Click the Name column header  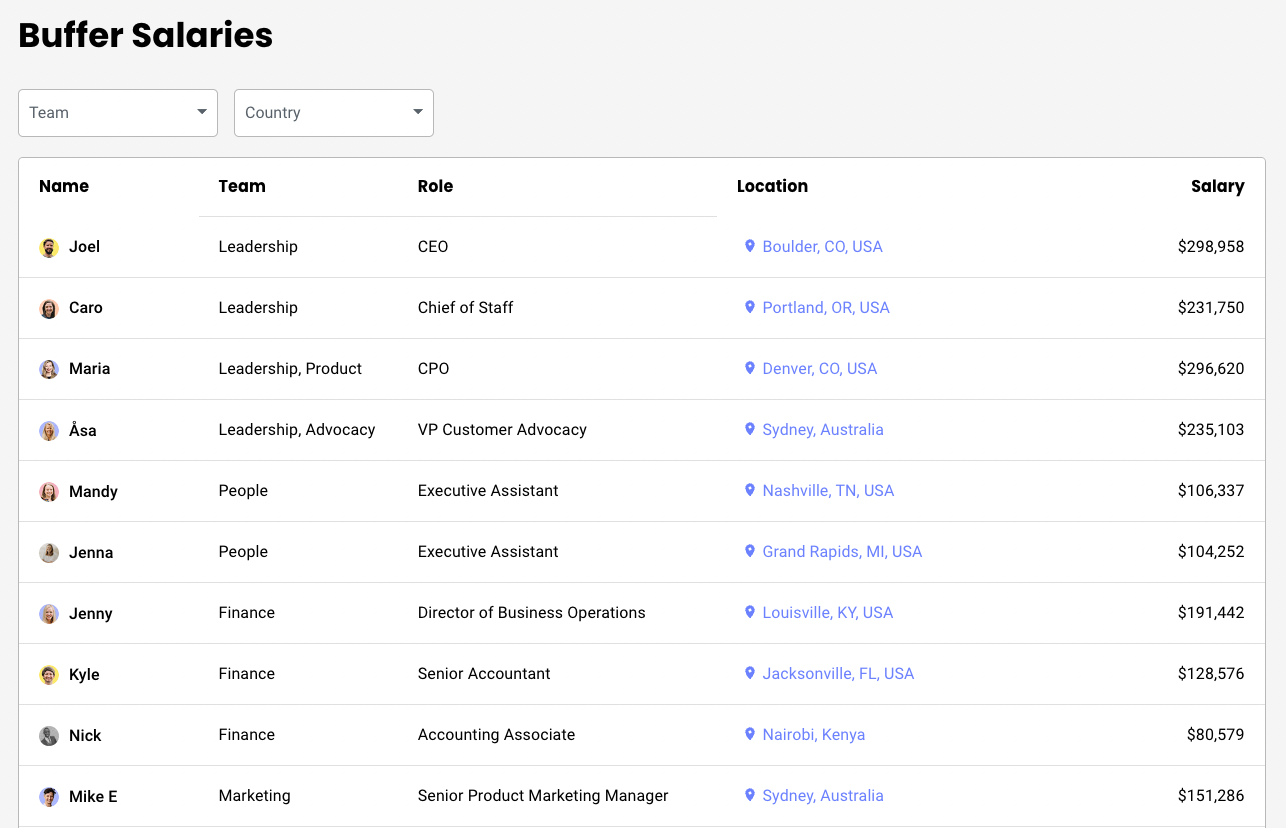(x=64, y=186)
